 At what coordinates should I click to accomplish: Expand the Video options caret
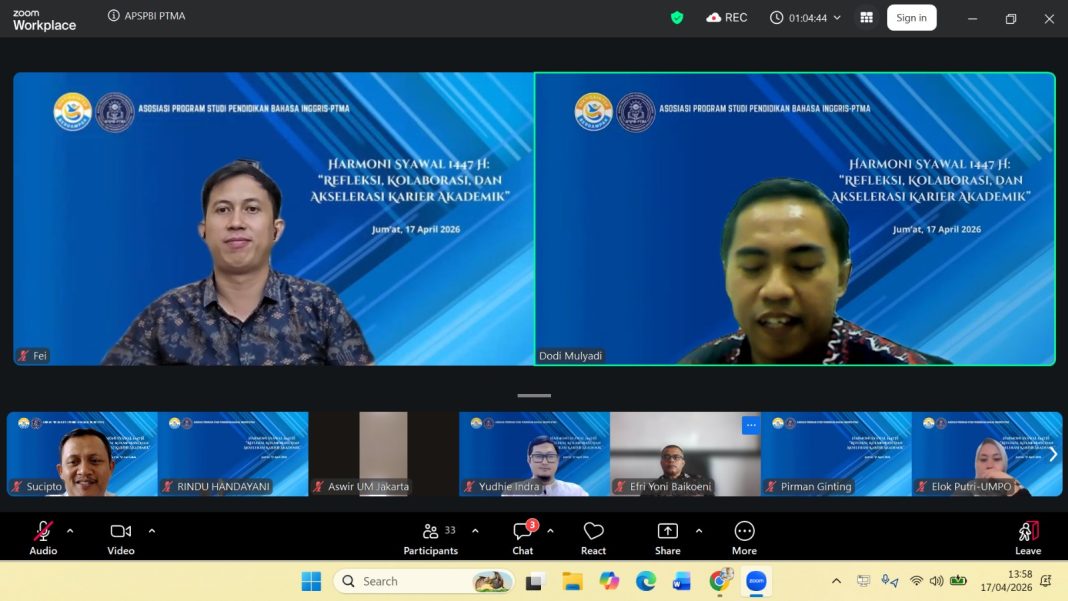[x=152, y=531]
